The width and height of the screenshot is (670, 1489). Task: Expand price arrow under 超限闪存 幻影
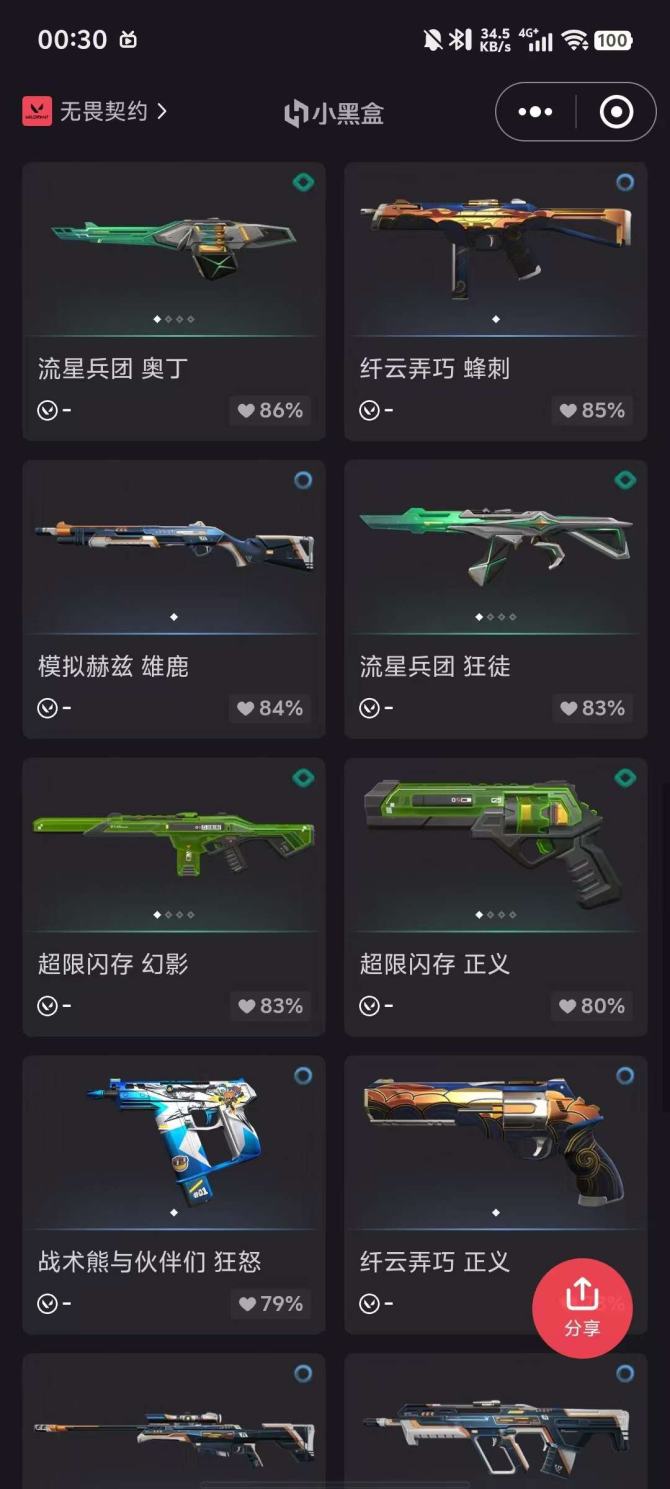47,1006
